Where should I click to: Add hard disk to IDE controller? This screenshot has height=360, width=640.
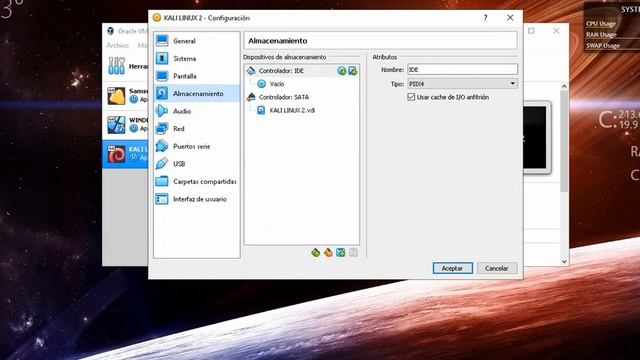[x=353, y=71]
